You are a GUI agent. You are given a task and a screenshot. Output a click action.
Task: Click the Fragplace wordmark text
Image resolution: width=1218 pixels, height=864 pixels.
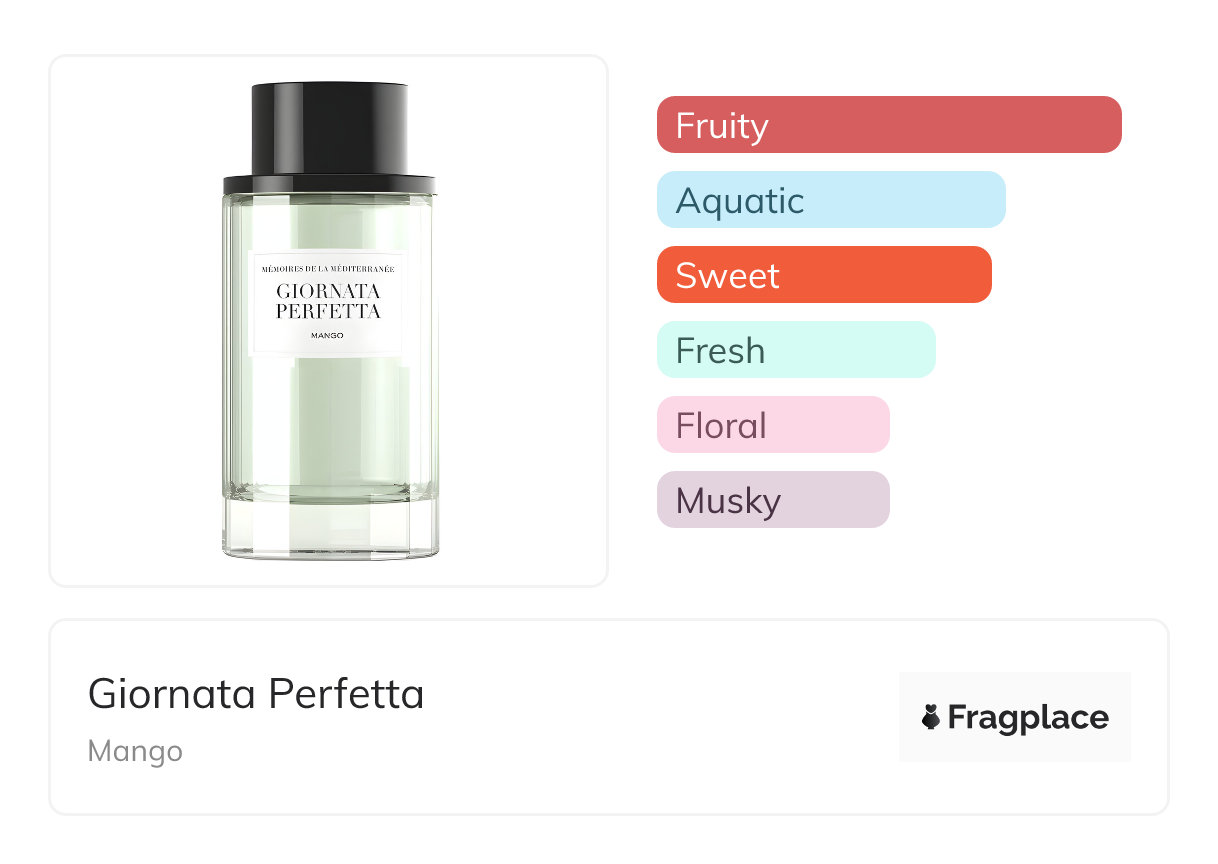tap(1028, 717)
